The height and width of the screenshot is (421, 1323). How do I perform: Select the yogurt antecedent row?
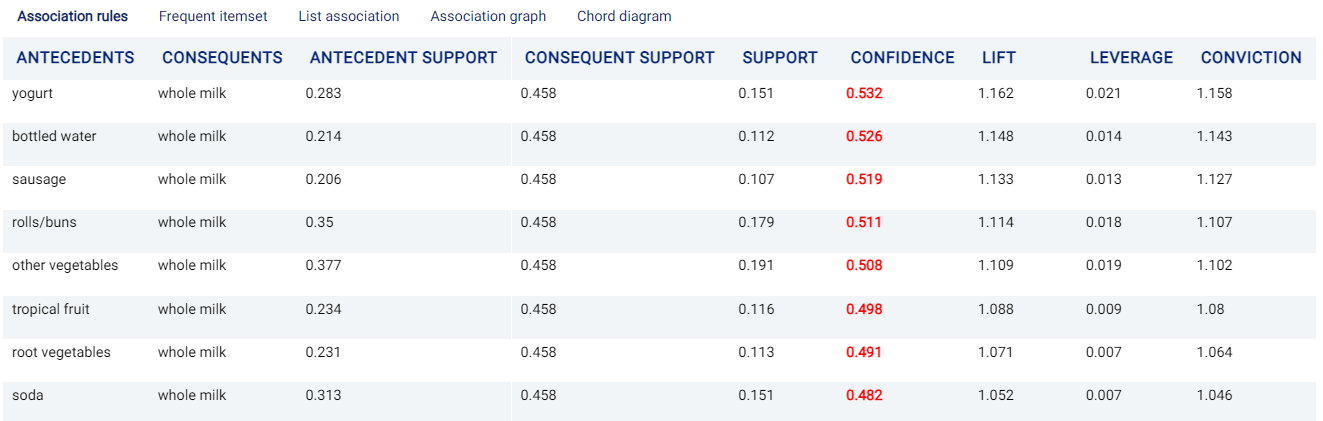coord(659,93)
